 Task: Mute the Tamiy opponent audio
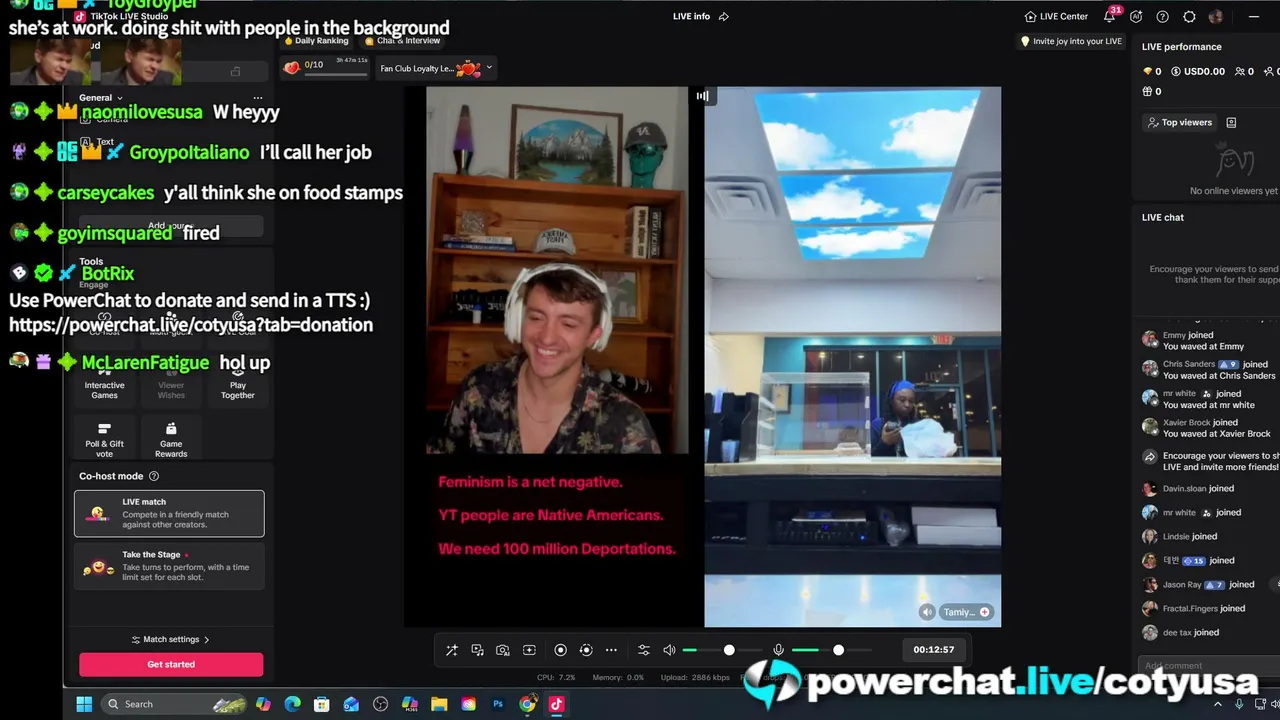pos(927,612)
